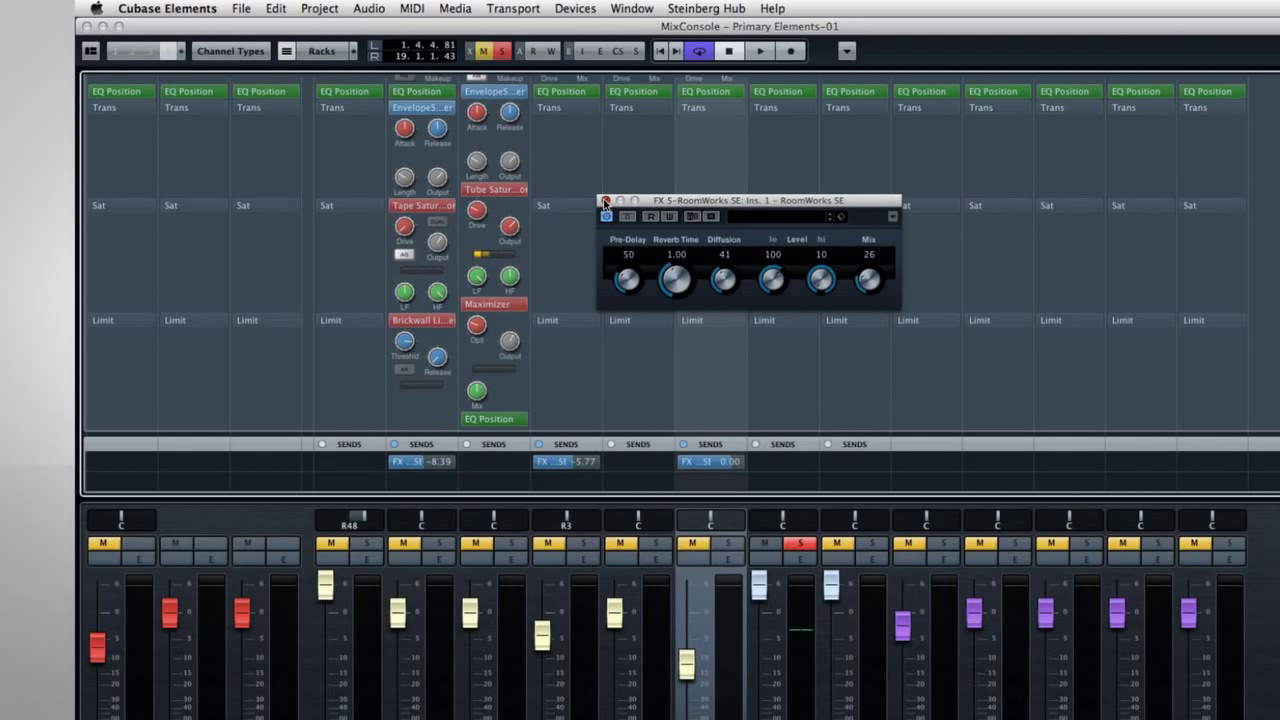Open Channel Types filter dropdown
Viewport: 1280px width, 720px height.
231,51
